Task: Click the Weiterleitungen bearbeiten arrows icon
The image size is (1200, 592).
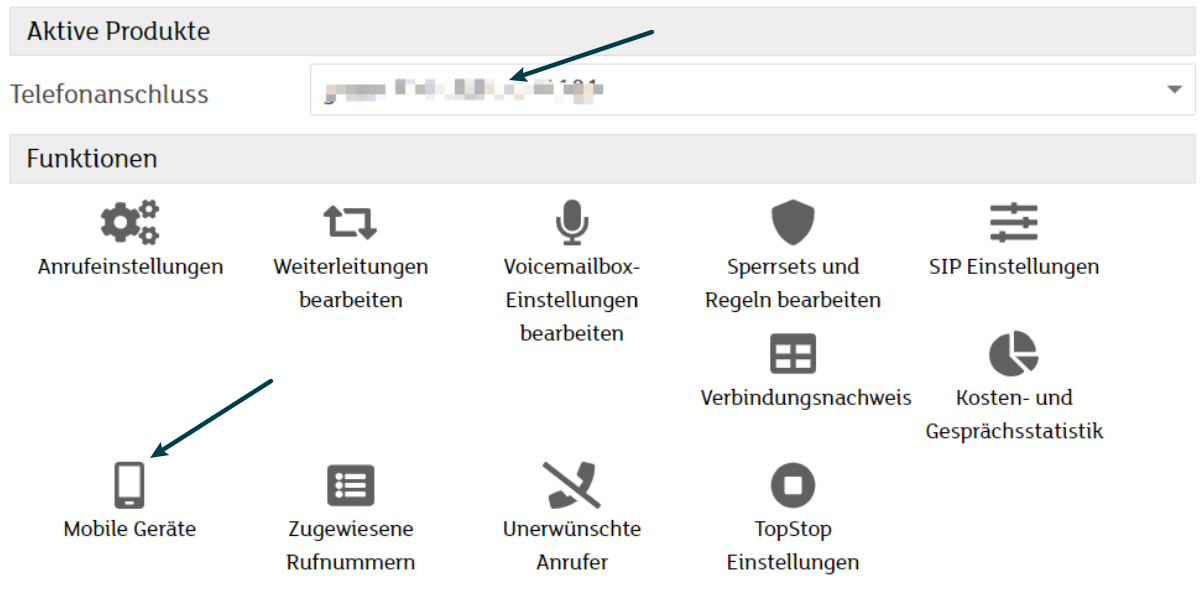Action: tap(350, 222)
